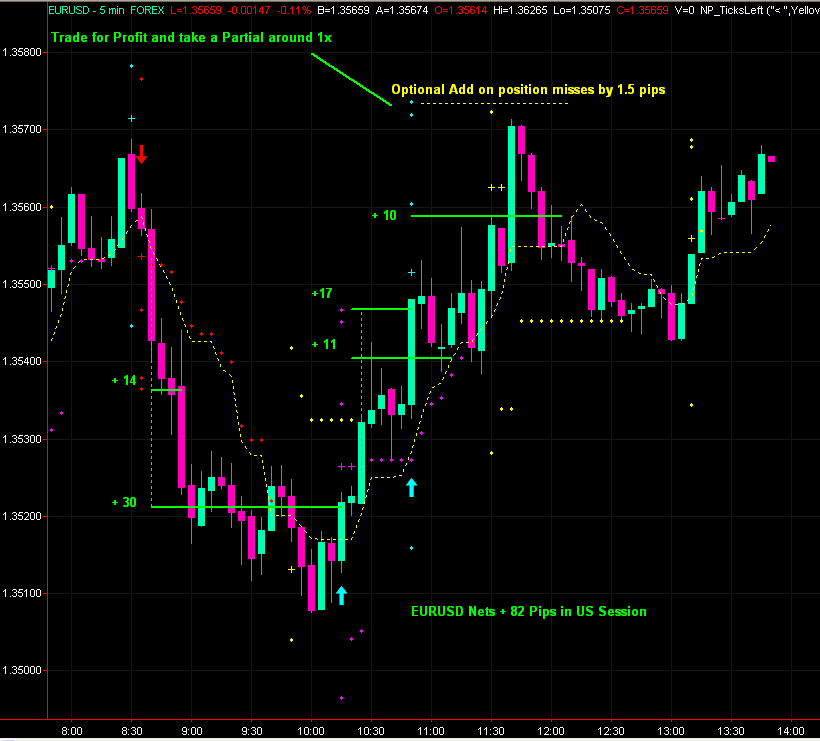The width and height of the screenshot is (820, 741).
Task: Click the 1.35600 price axis label
Action: (x=22, y=207)
